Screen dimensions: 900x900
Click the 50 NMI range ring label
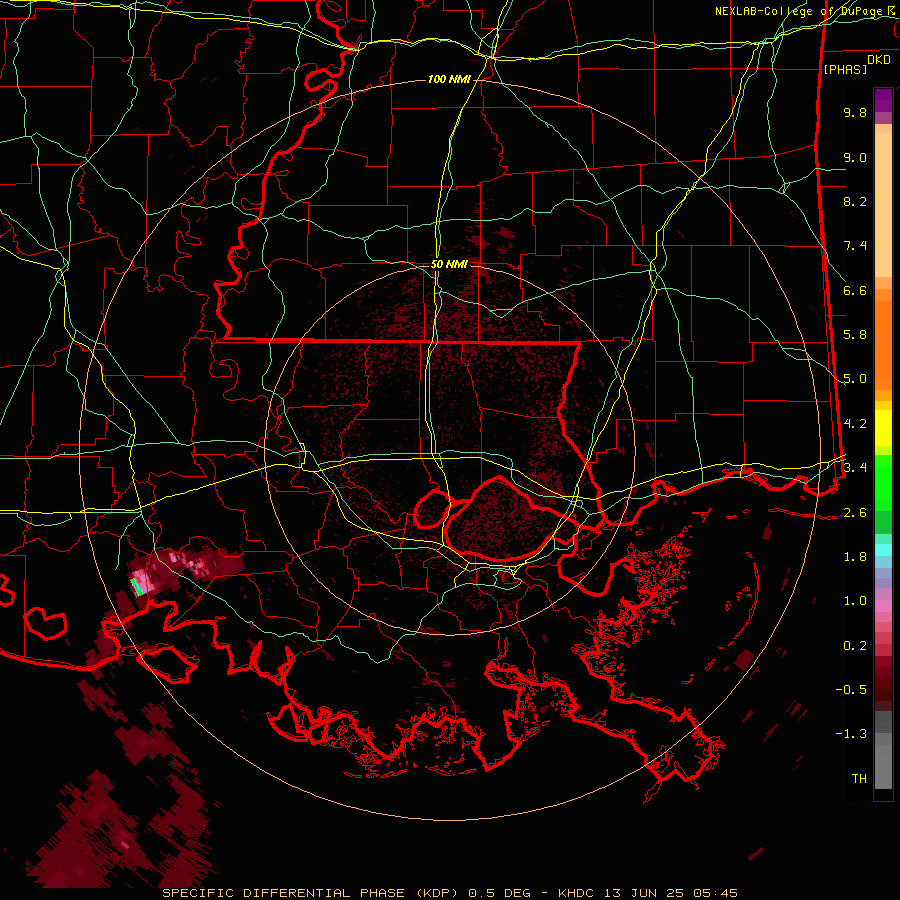click(x=449, y=265)
